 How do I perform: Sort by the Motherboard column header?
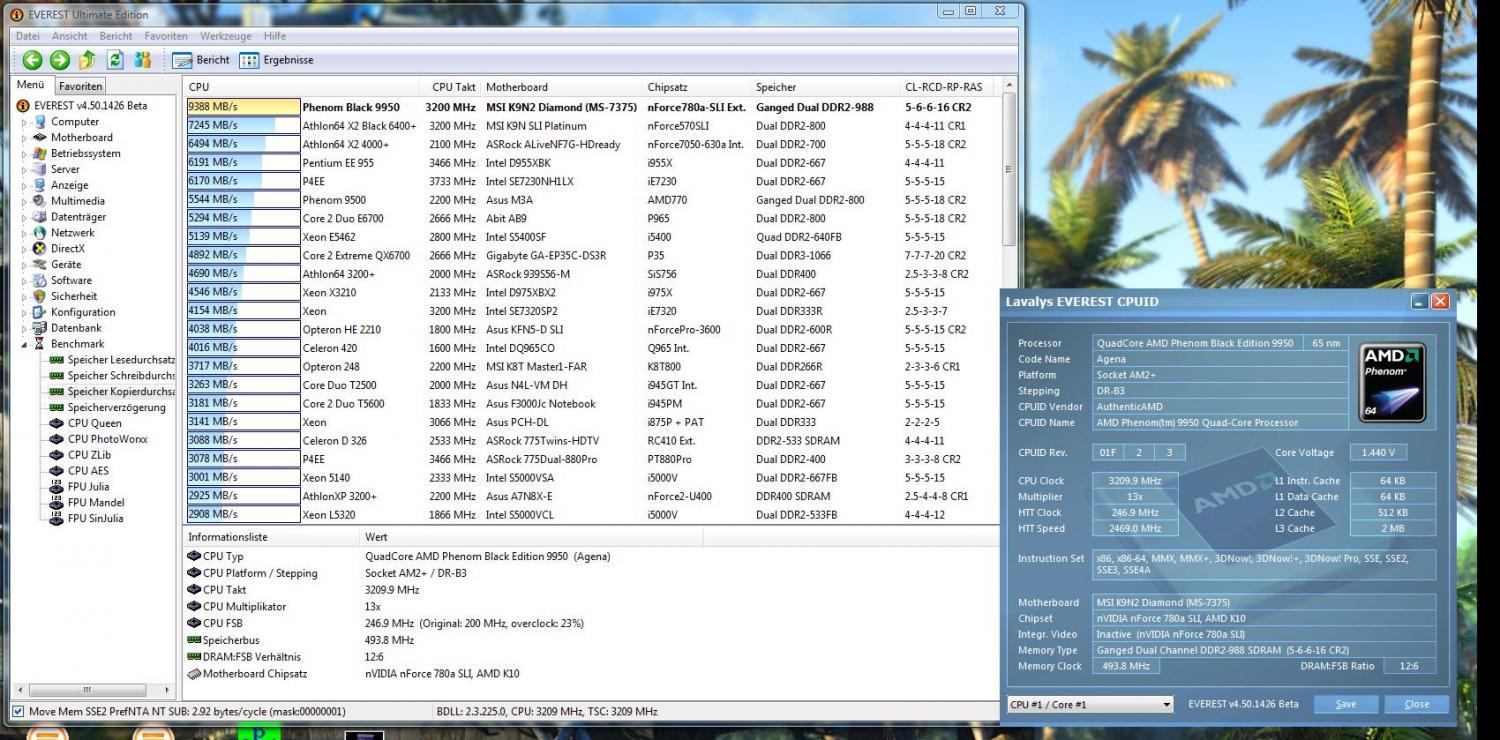(x=561, y=87)
